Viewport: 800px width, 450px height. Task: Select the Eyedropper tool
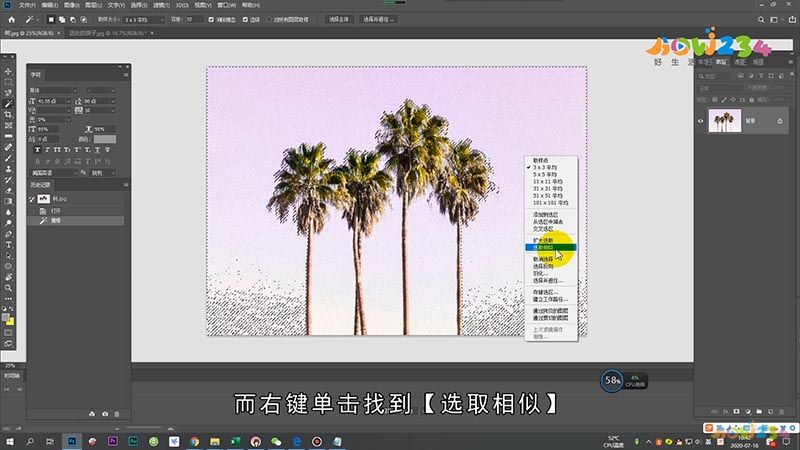[8, 136]
